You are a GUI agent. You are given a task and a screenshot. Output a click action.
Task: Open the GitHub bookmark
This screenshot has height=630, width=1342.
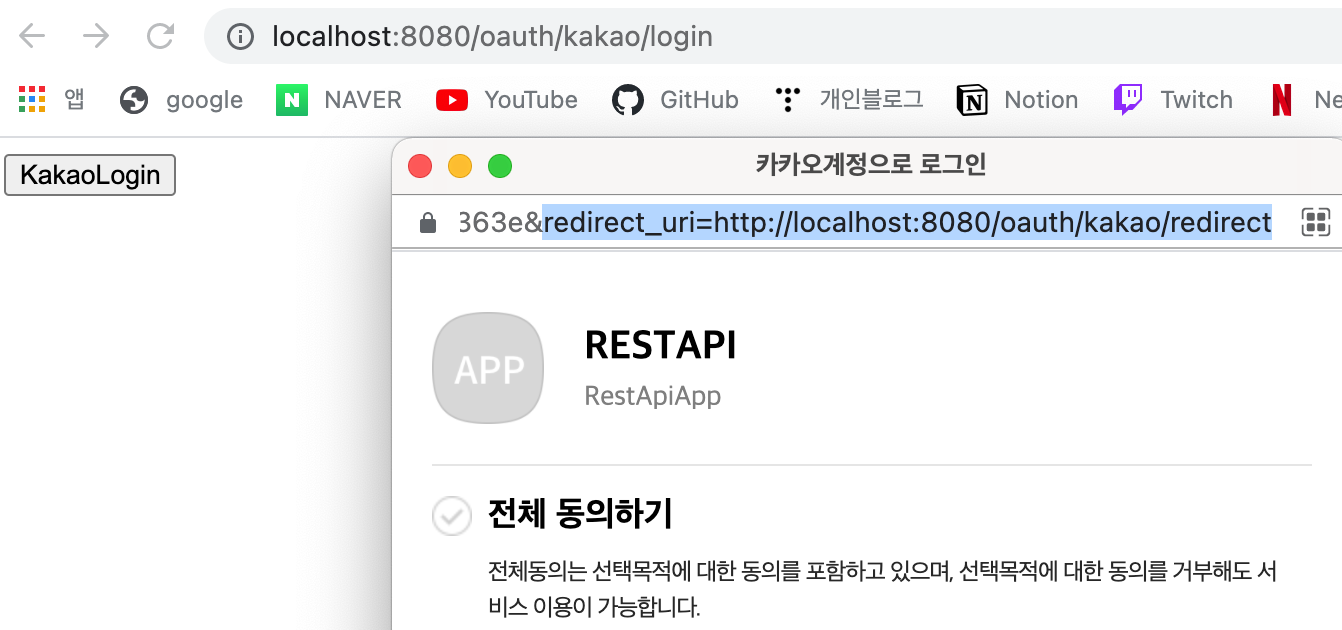[675, 99]
